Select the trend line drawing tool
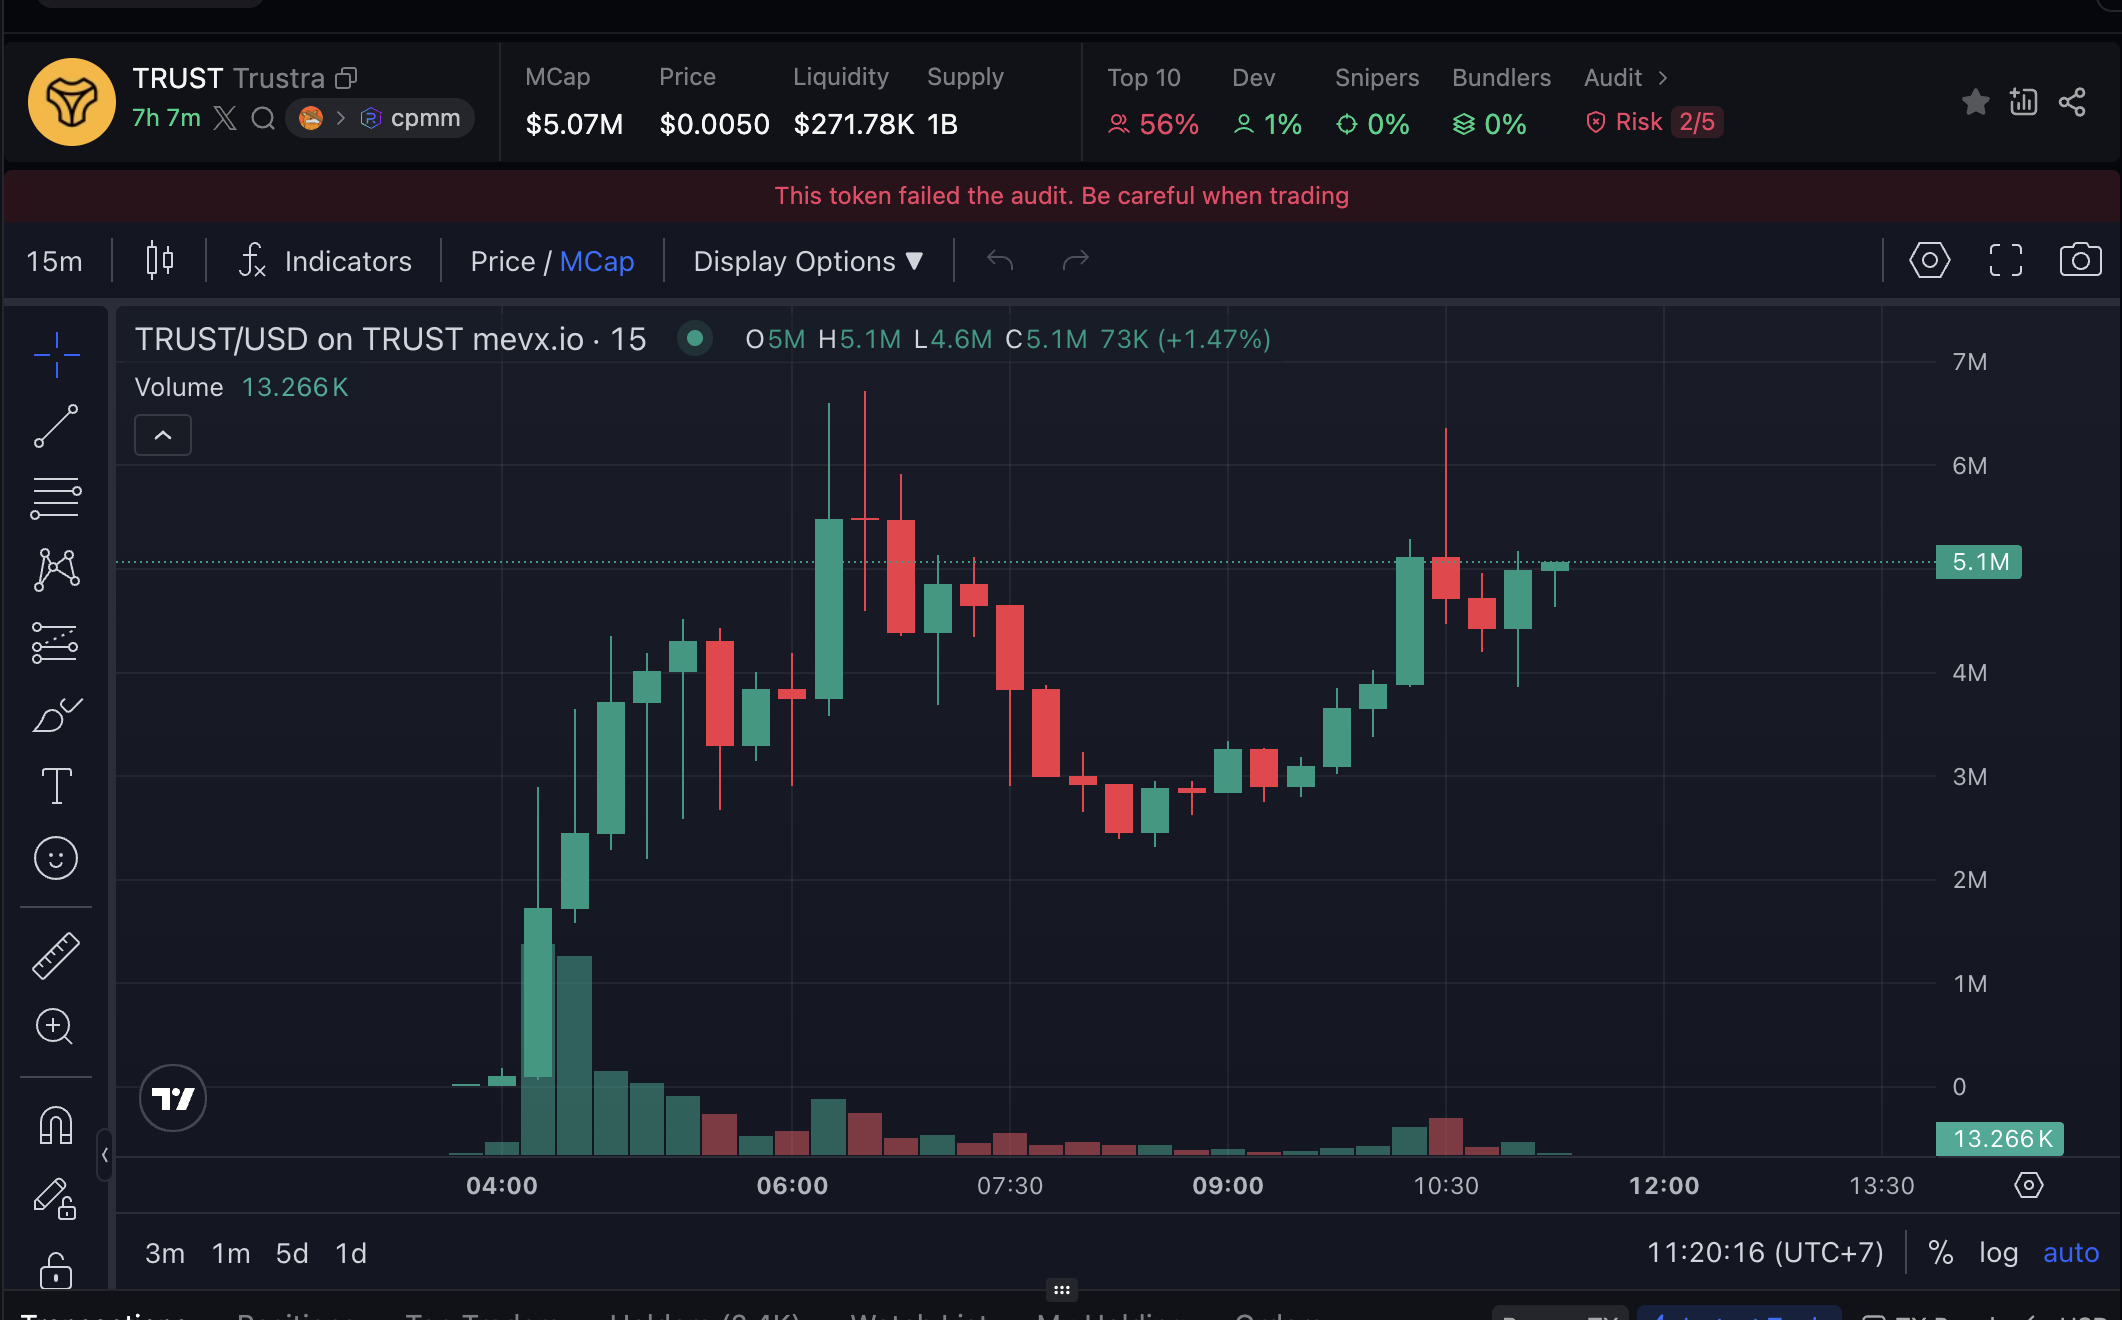This screenshot has height=1320, width=2122. point(56,426)
